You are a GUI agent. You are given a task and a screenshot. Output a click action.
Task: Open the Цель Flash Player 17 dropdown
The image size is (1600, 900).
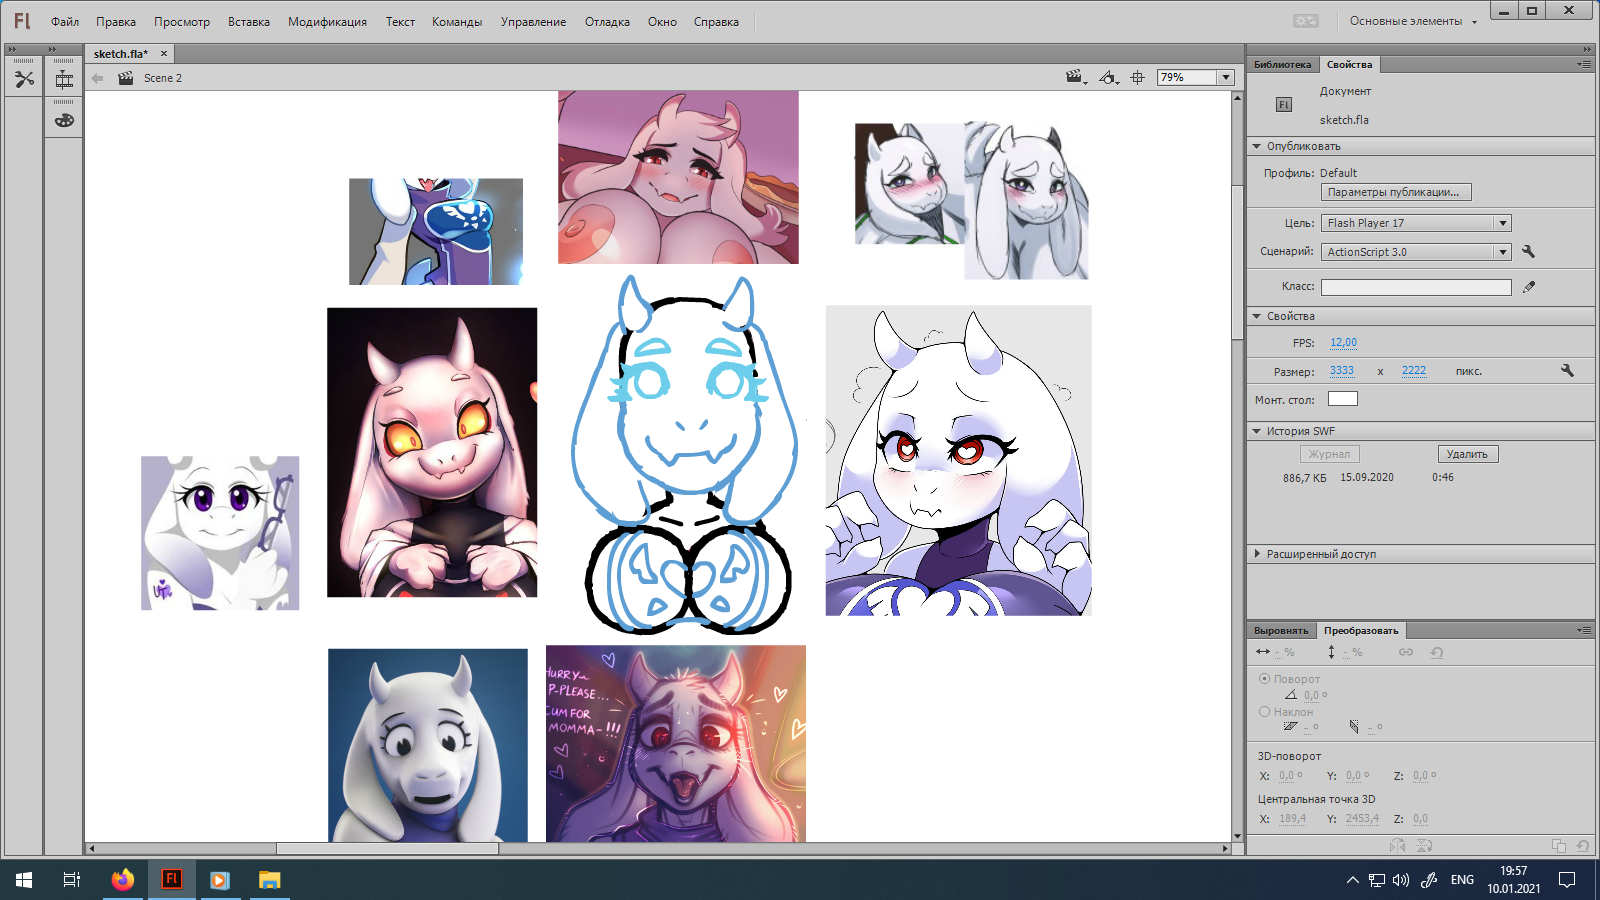pyautogui.click(x=1416, y=223)
